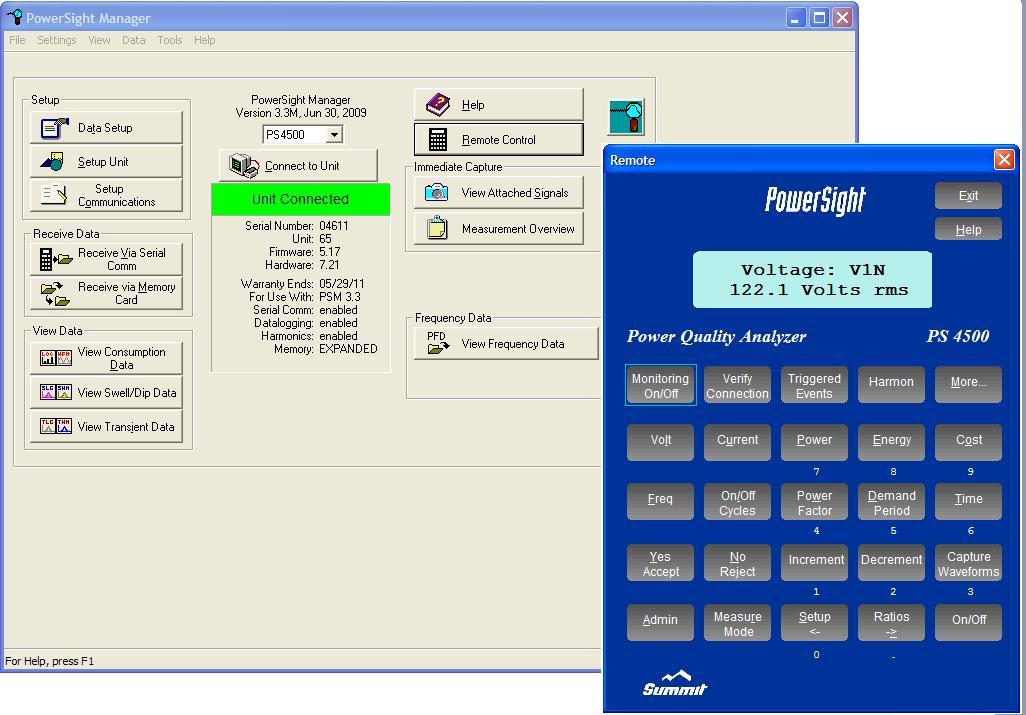Click the Increment remote key
The width and height of the screenshot is (1026, 715).
[814, 563]
